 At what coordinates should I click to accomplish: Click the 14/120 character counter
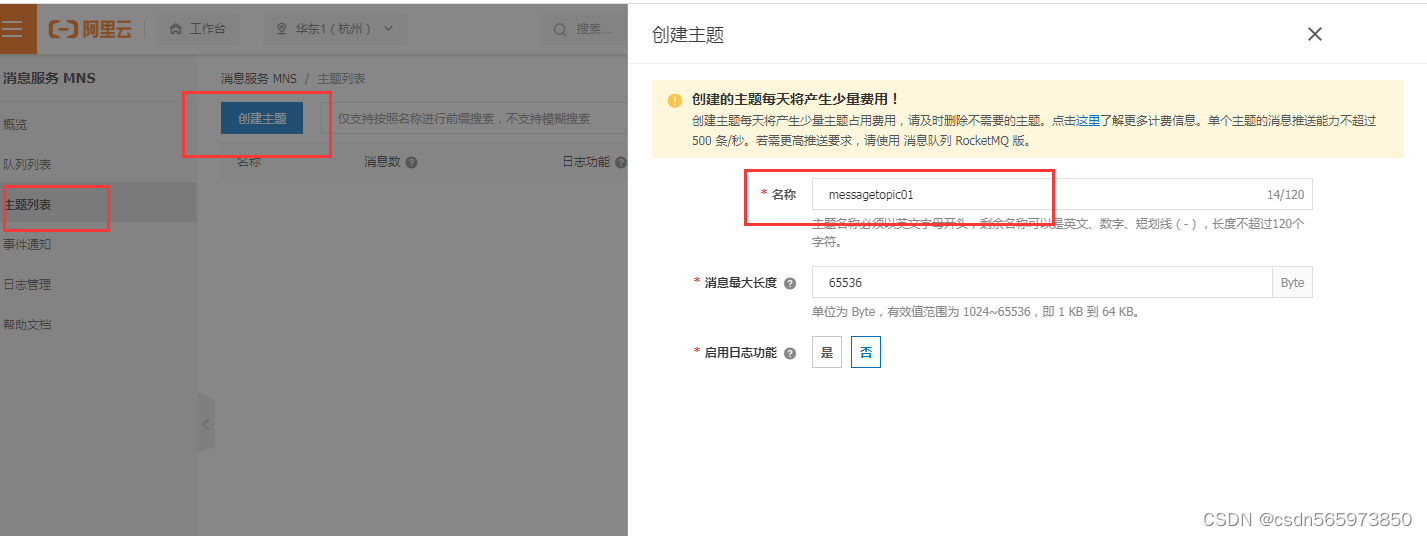[x=1286, y=195]
